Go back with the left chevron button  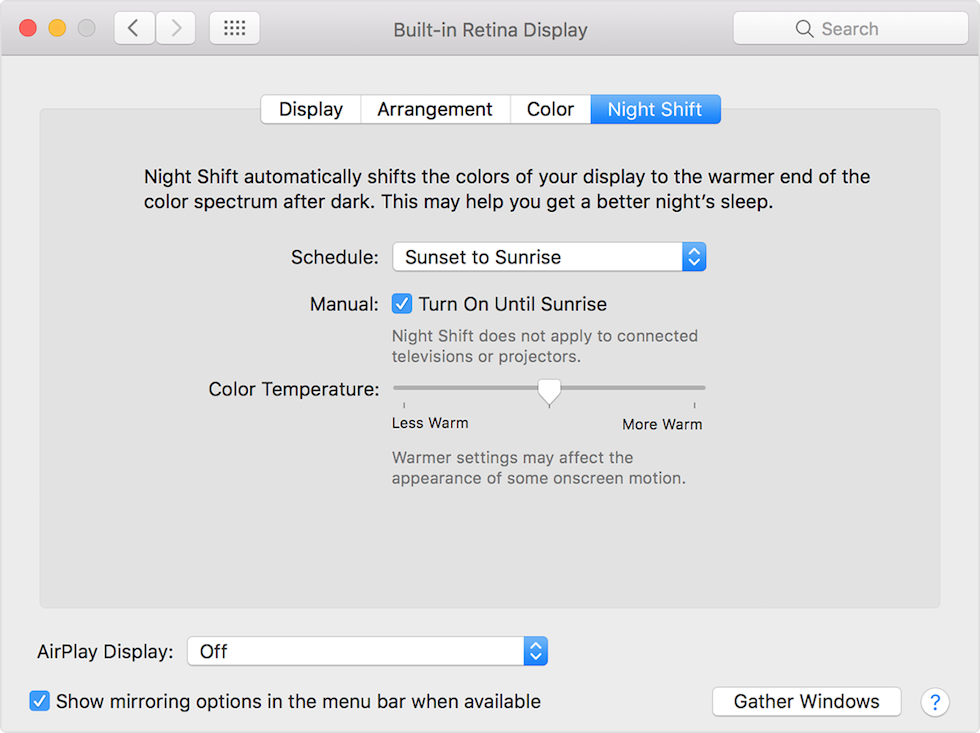click(134, 28)
